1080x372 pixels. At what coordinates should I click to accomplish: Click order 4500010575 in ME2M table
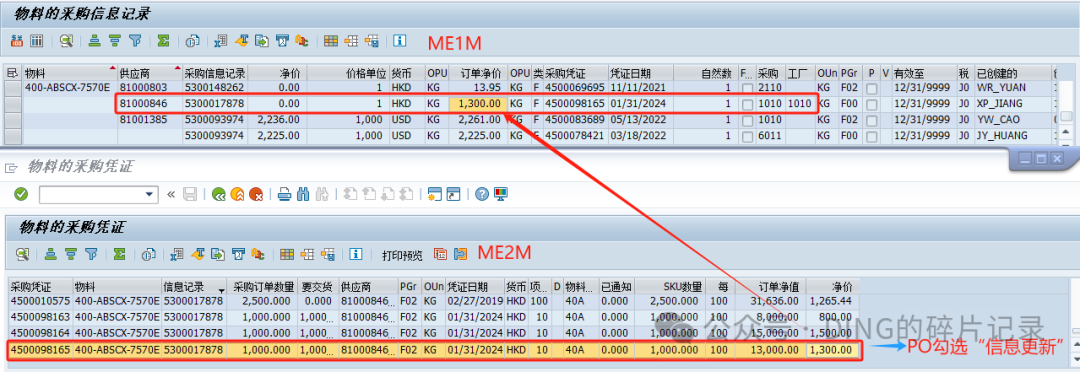(40, 301)
